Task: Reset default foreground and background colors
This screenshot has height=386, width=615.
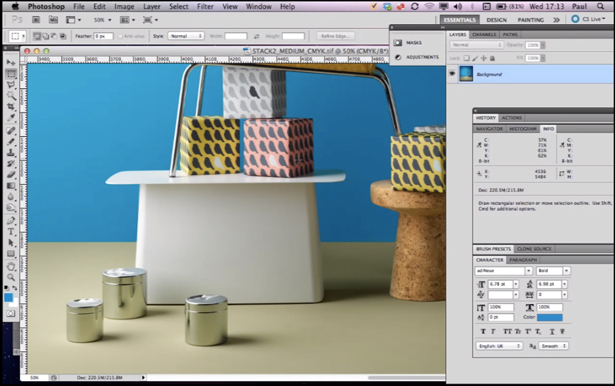Action: pyautogui.click(x=7, y=288)
